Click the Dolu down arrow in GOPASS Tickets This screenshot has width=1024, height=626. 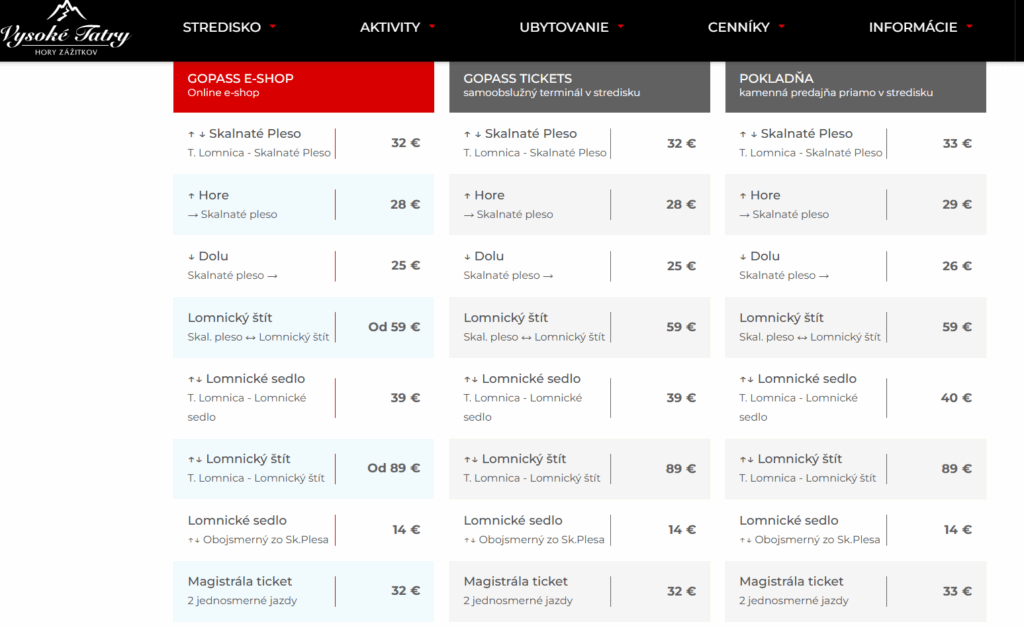467,257
